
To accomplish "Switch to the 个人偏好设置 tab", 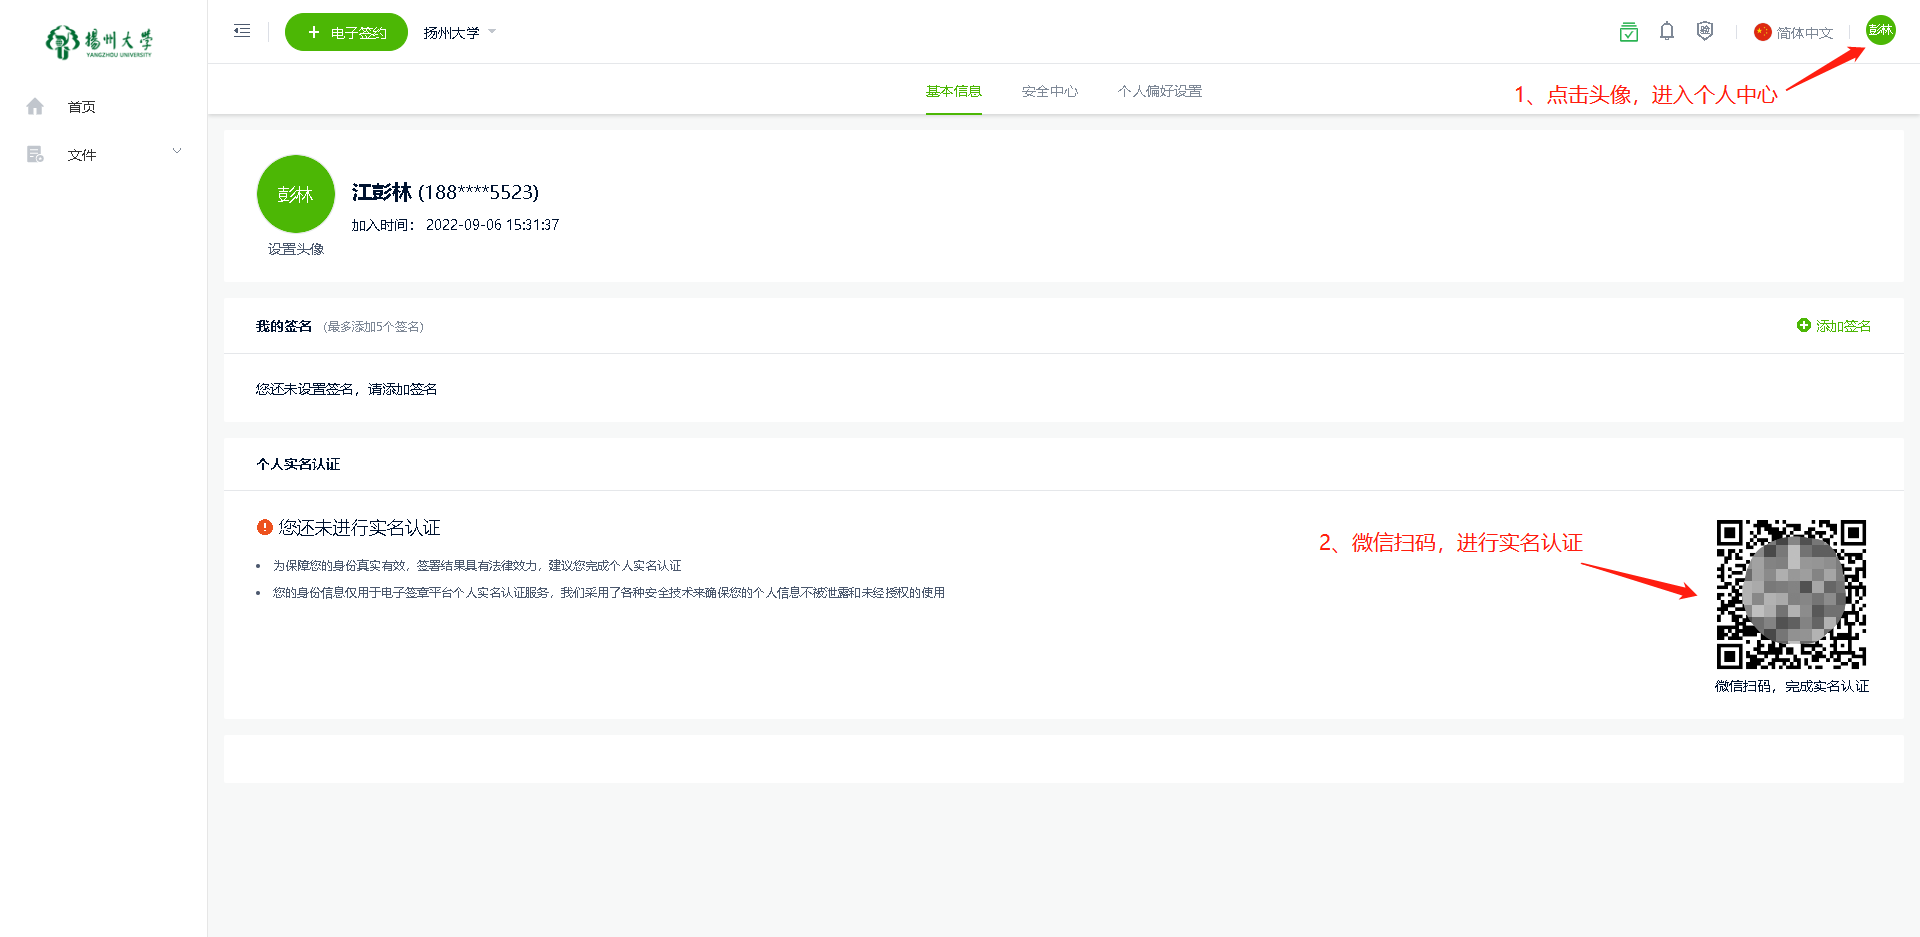I will [x=1159, y=91].
